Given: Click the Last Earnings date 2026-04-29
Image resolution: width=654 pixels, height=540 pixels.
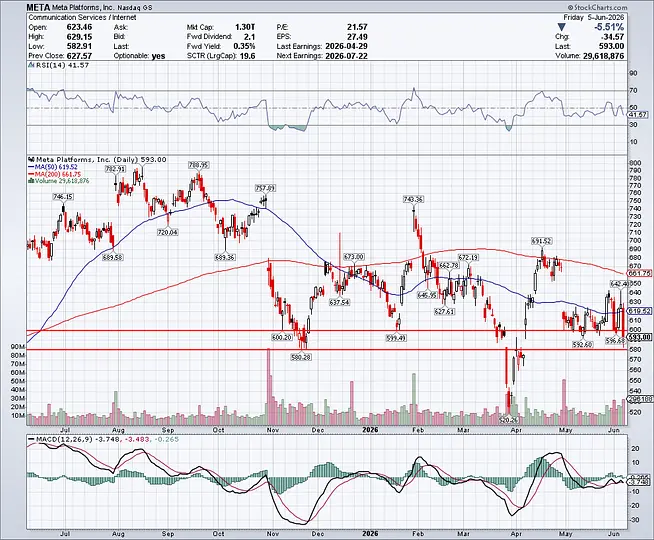Looking at the screenshot, I should pyautogui.click(x=346, y=46).
